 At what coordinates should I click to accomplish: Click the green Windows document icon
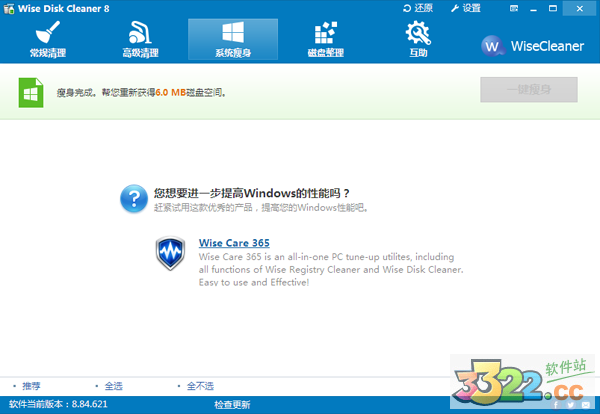[x=31, y=93]
